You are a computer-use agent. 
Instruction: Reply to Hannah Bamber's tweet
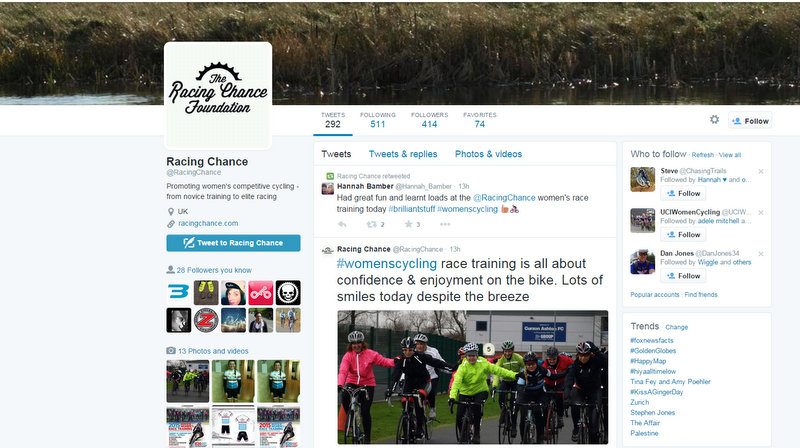click(342, 224)
